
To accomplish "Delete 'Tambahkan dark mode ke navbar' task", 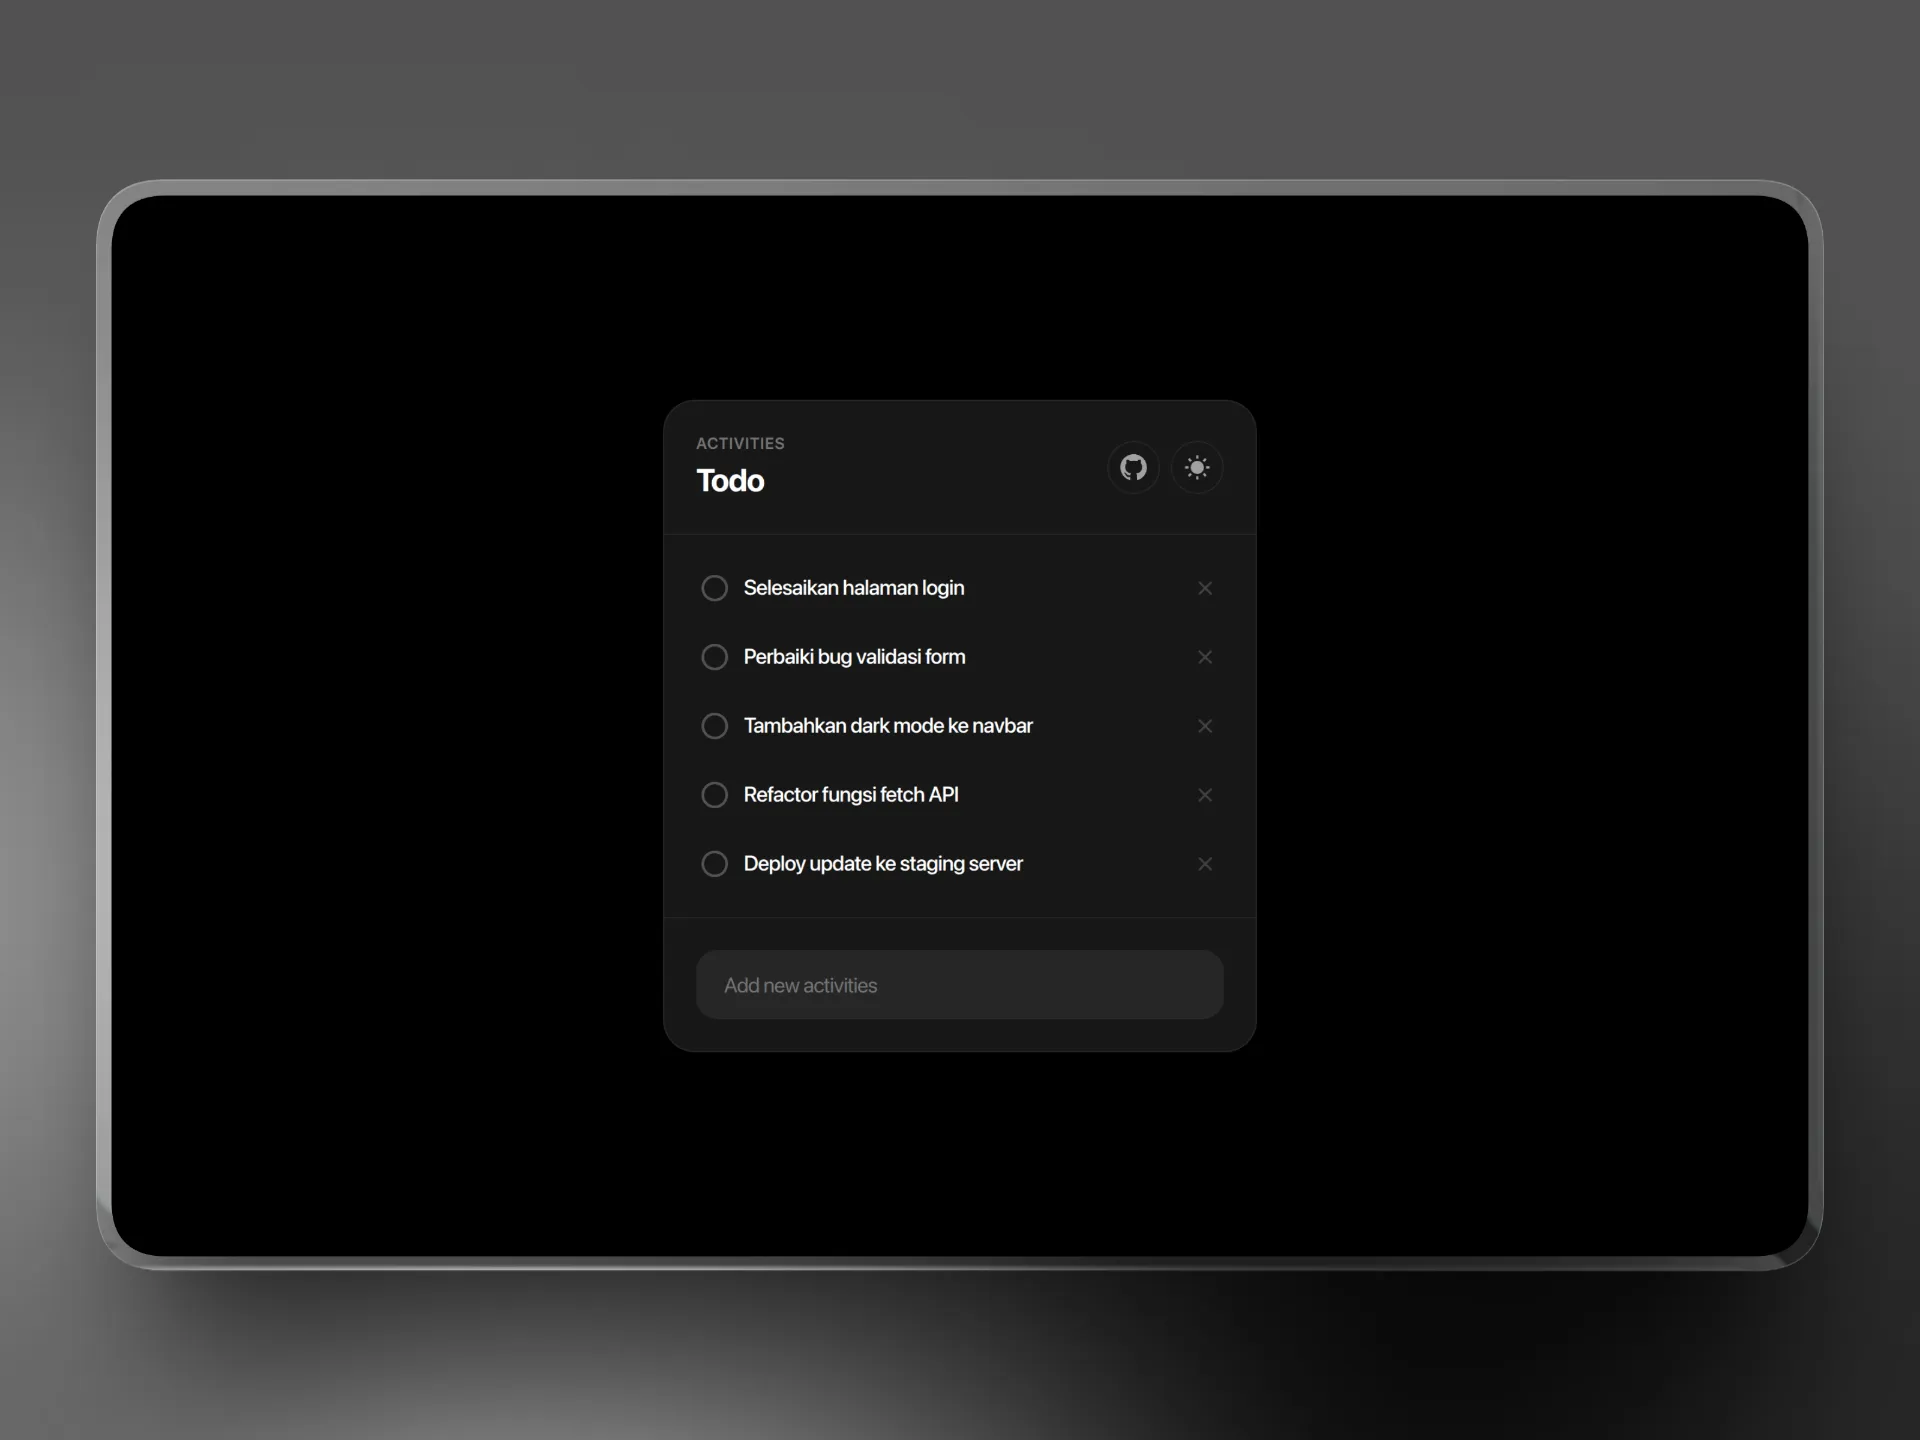I will coord(1205,726).
